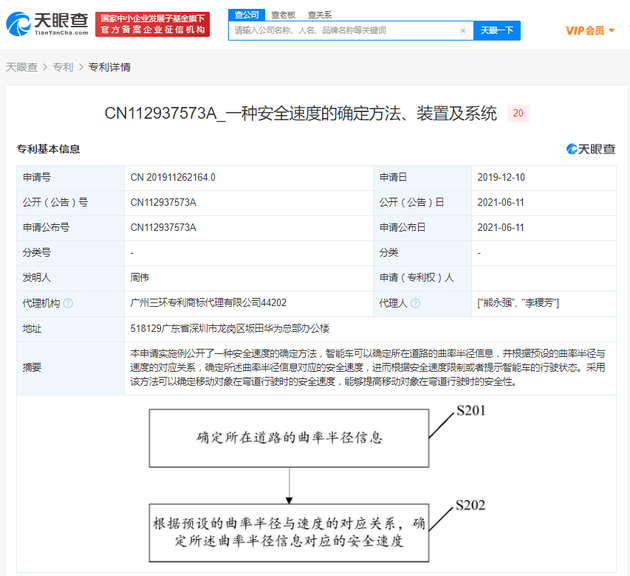The height and width of the screenshot is (576, 630).
Task: Click the red badge showing 20
Action: coord(518,114)
